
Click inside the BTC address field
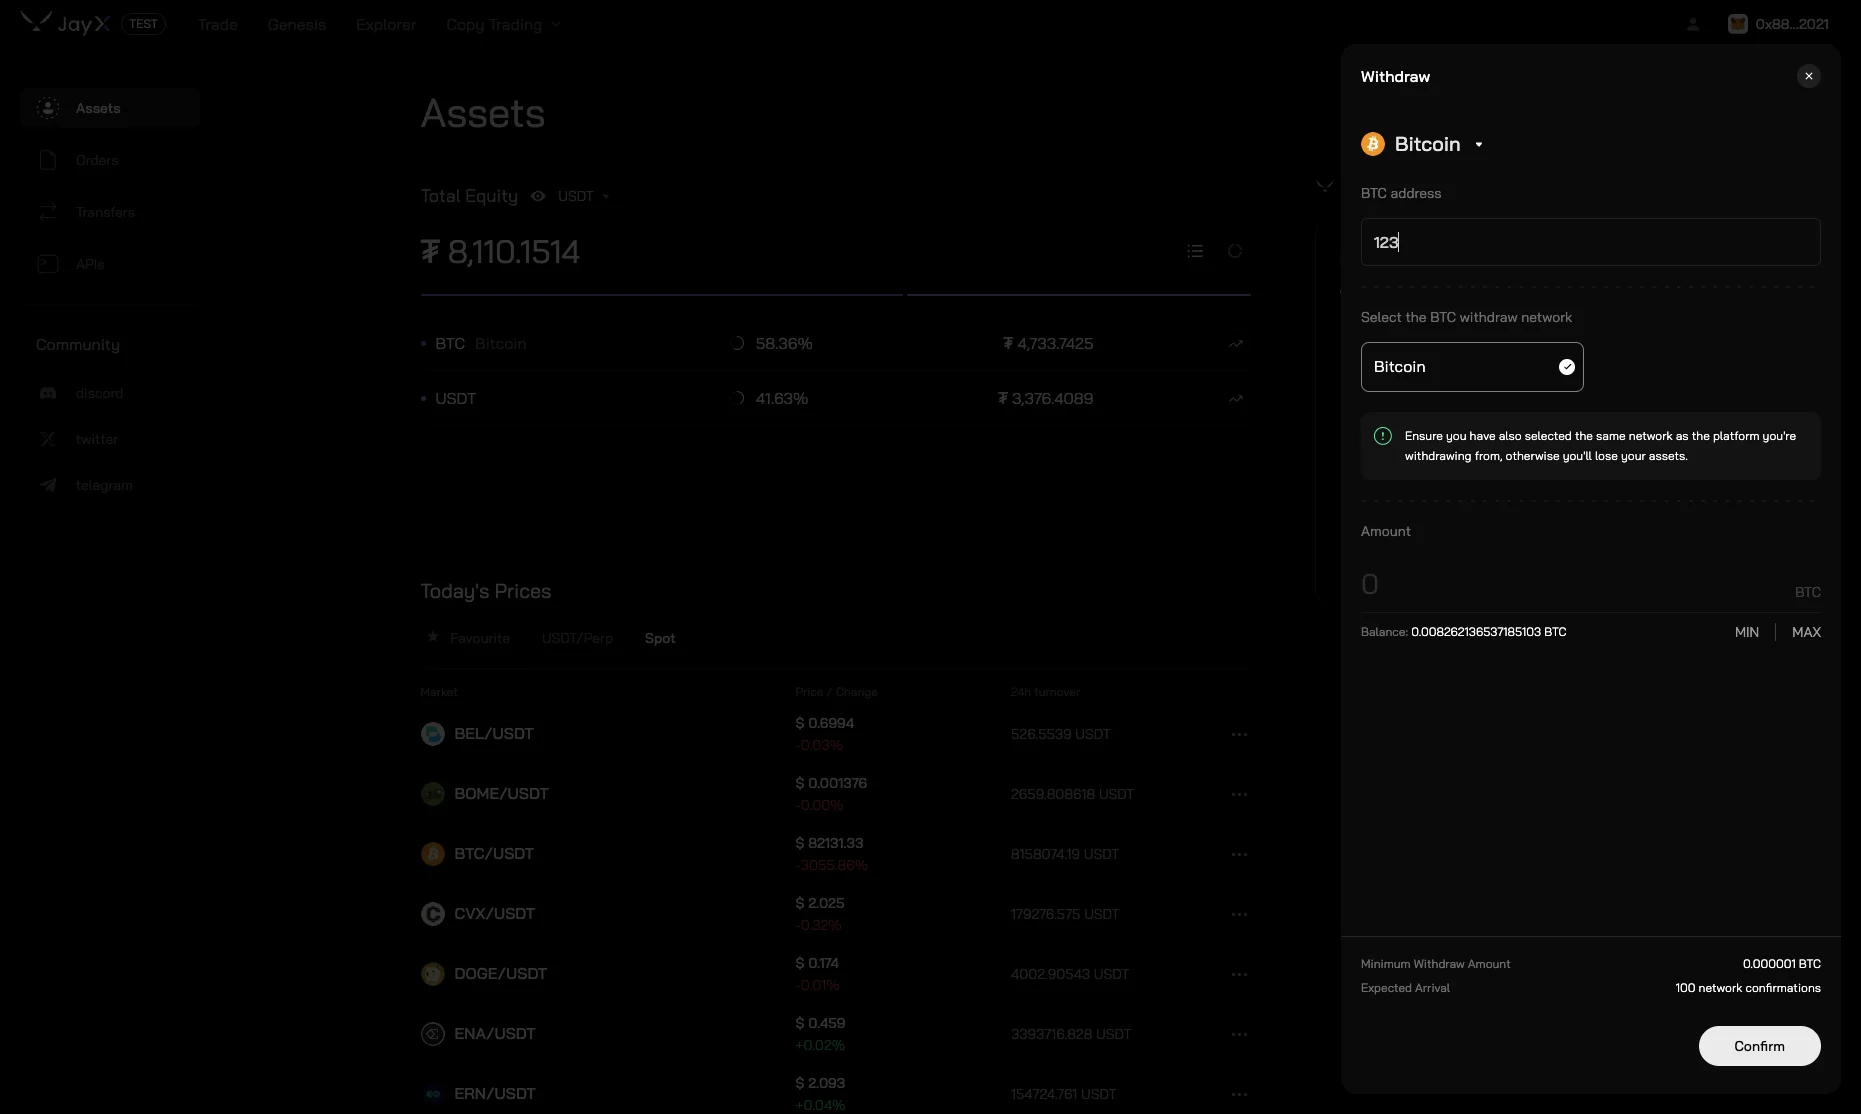[1589, 241]
